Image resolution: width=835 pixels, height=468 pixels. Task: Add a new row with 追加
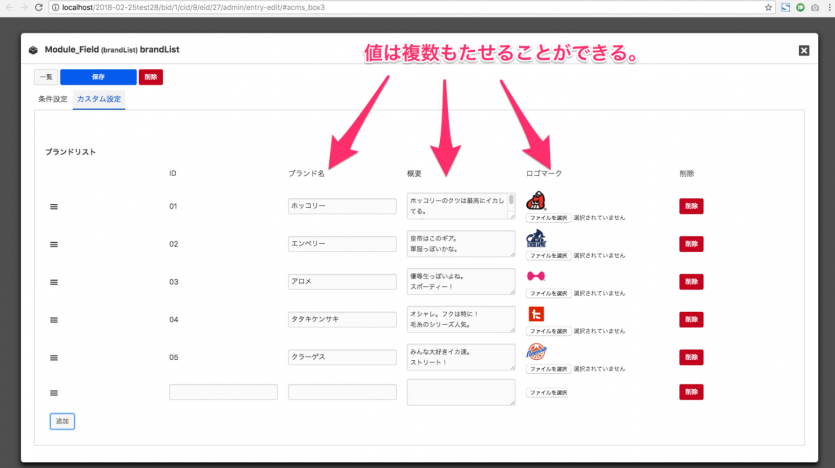click(62, 421)
